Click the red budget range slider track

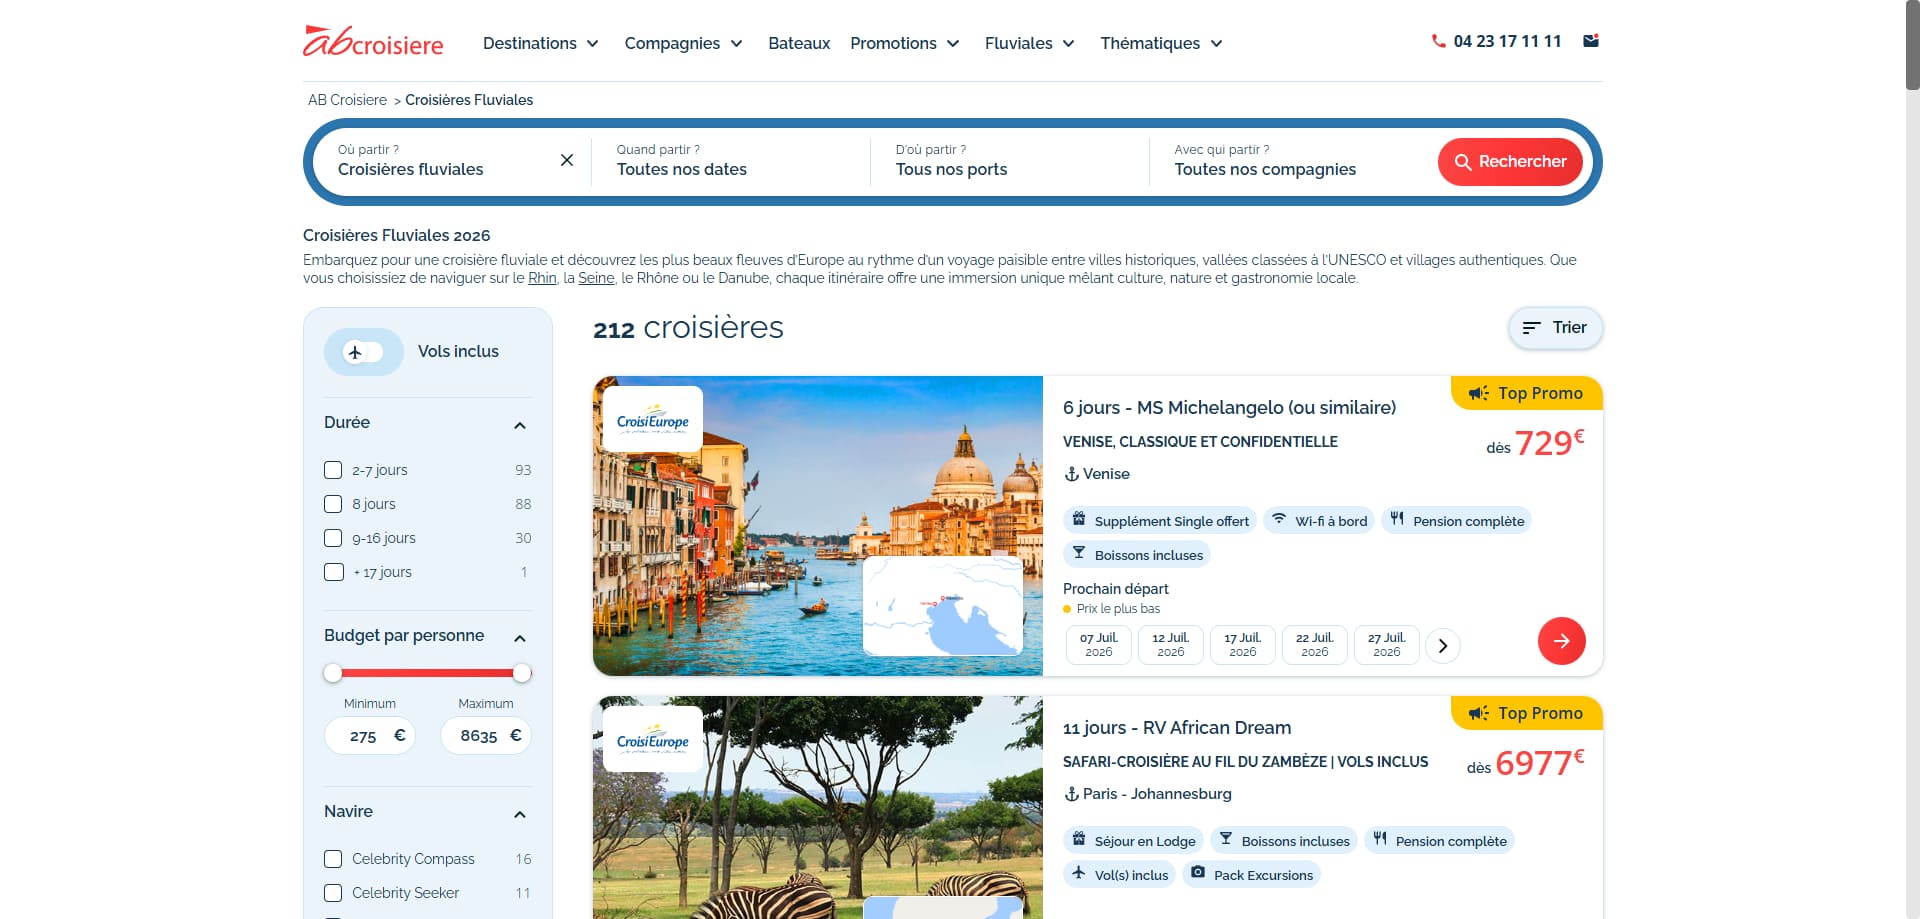point(427,673)
